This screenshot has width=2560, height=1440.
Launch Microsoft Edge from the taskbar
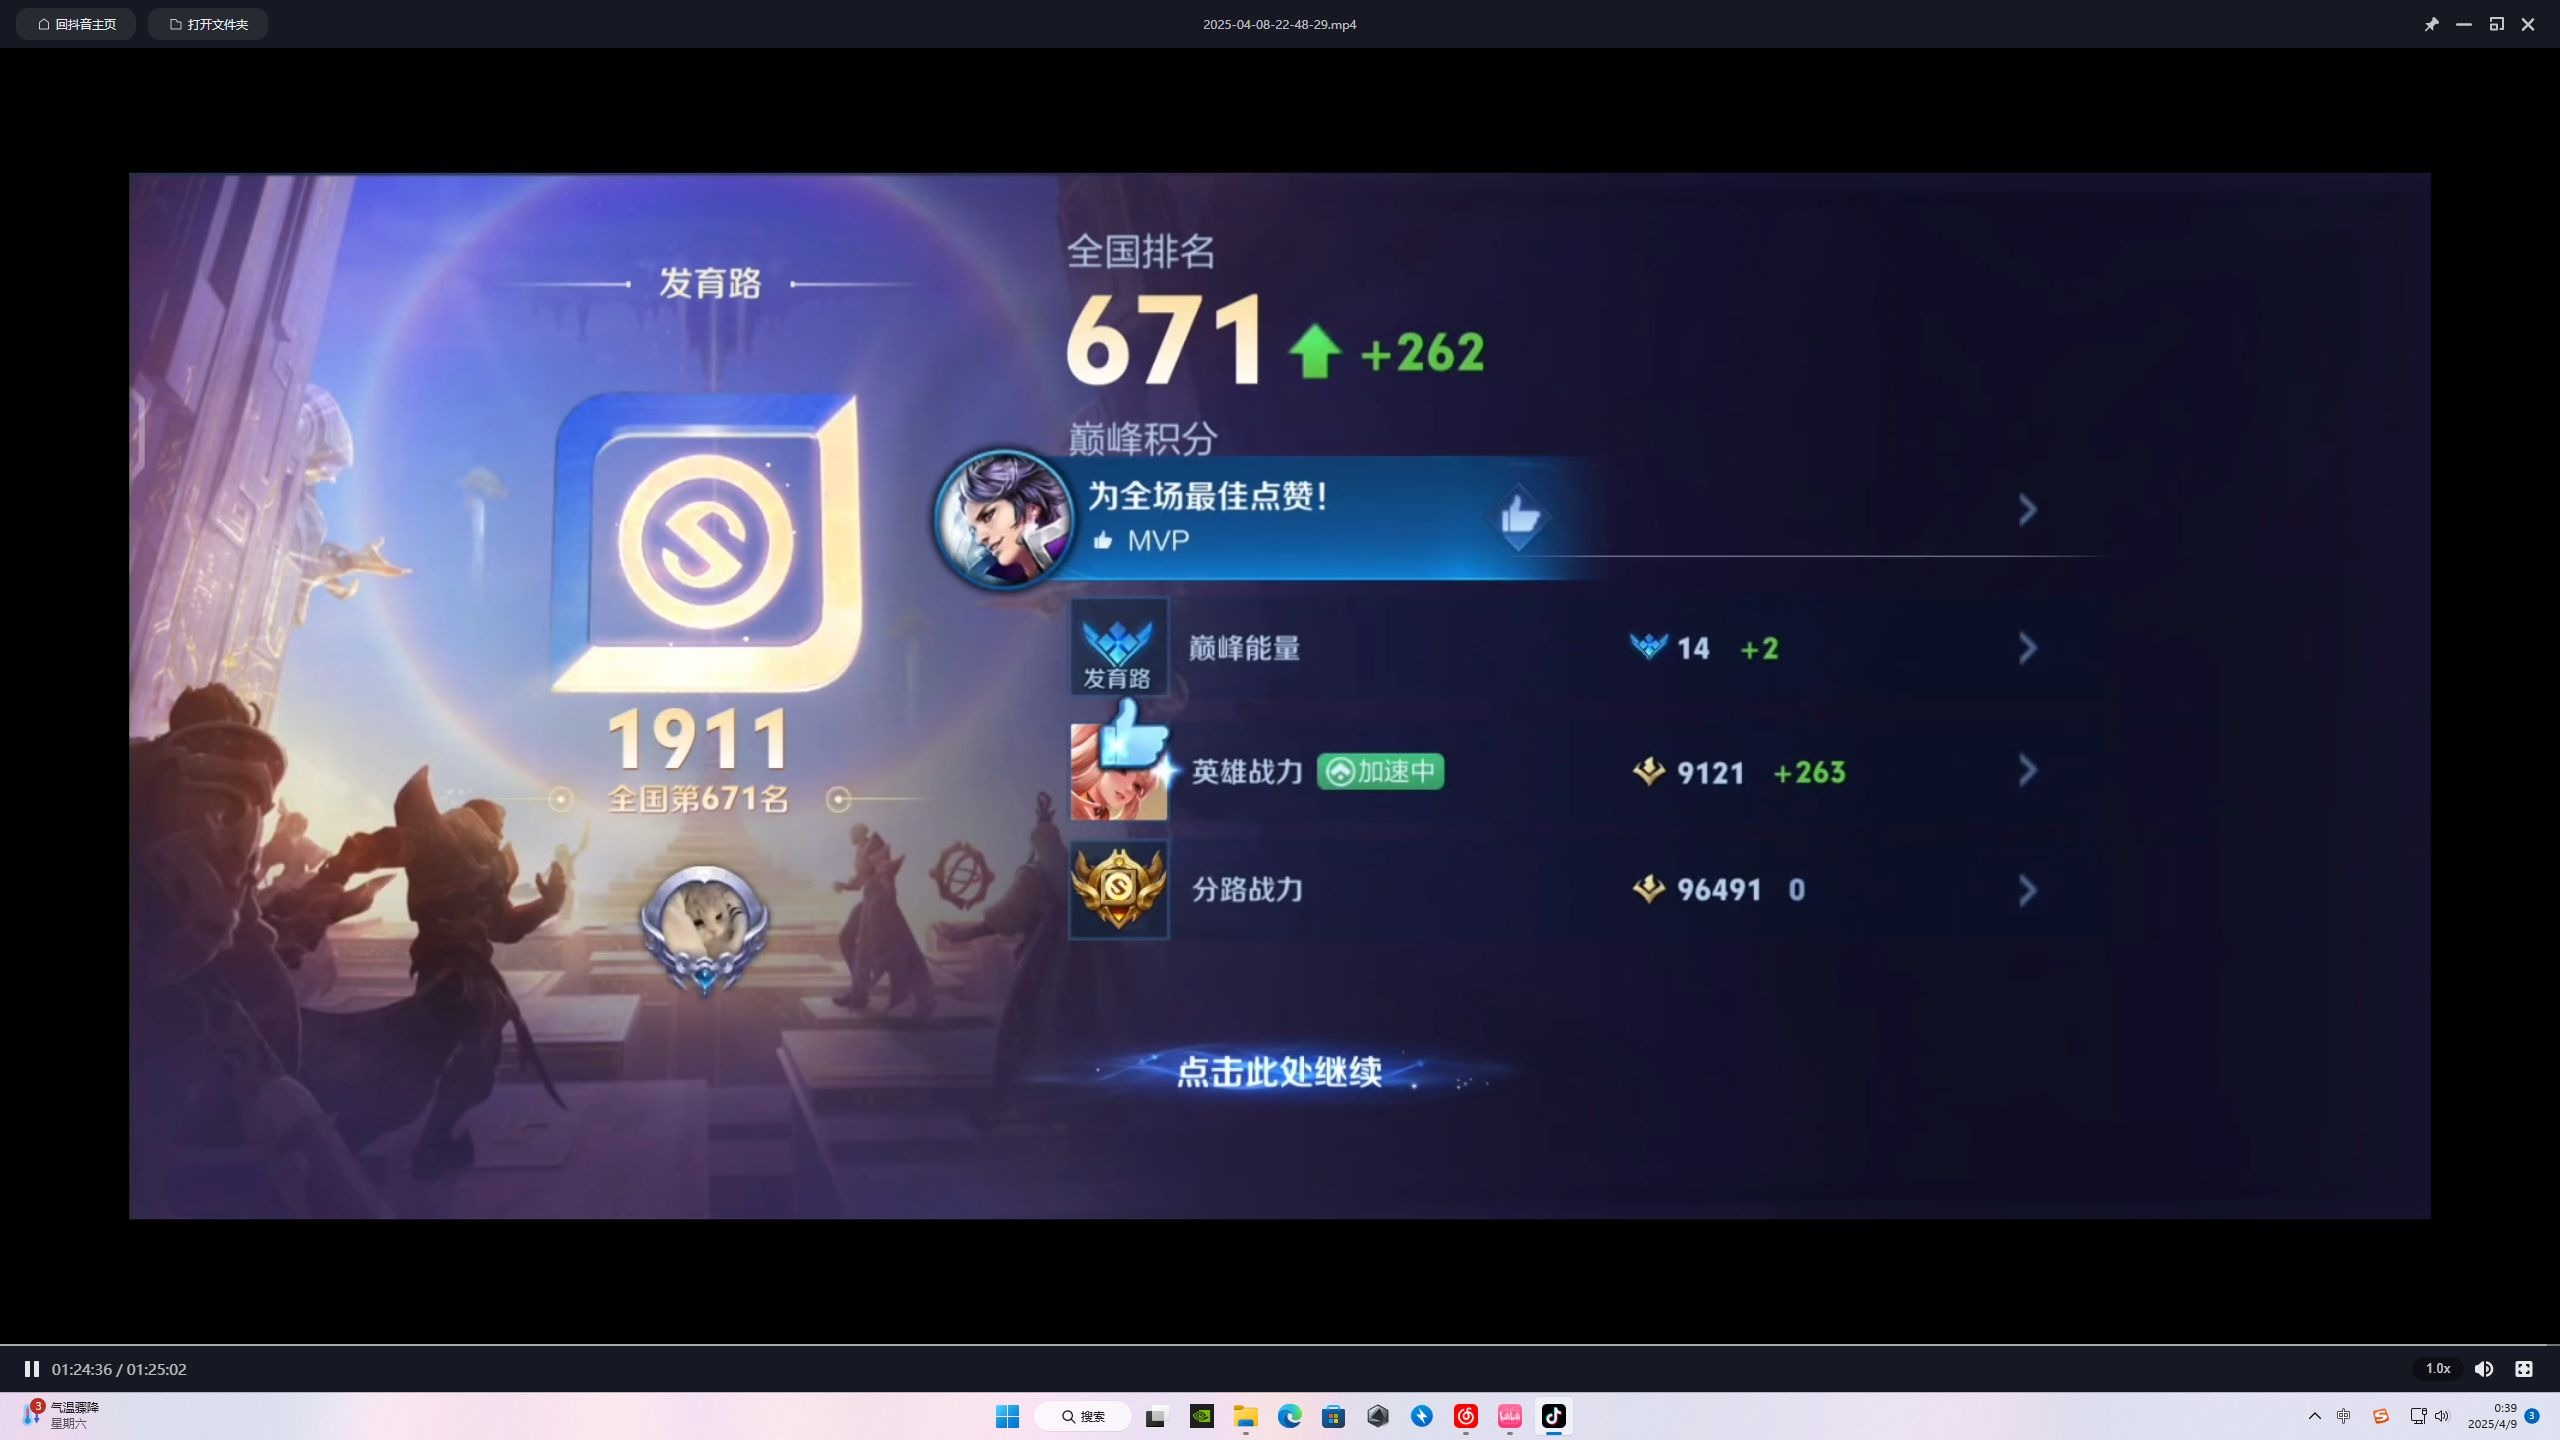tap(1289, 1416)
